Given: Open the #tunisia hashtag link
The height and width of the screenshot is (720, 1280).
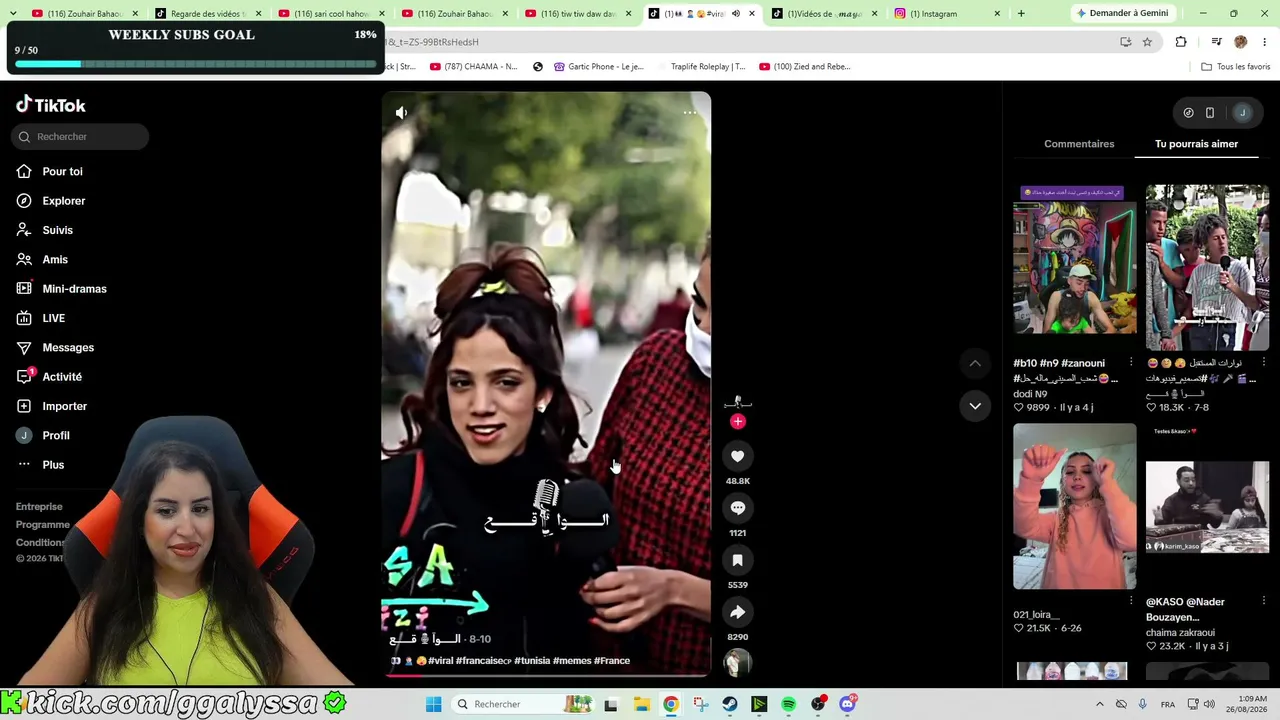Looking at the screenshot, I should tap(530, 661).
